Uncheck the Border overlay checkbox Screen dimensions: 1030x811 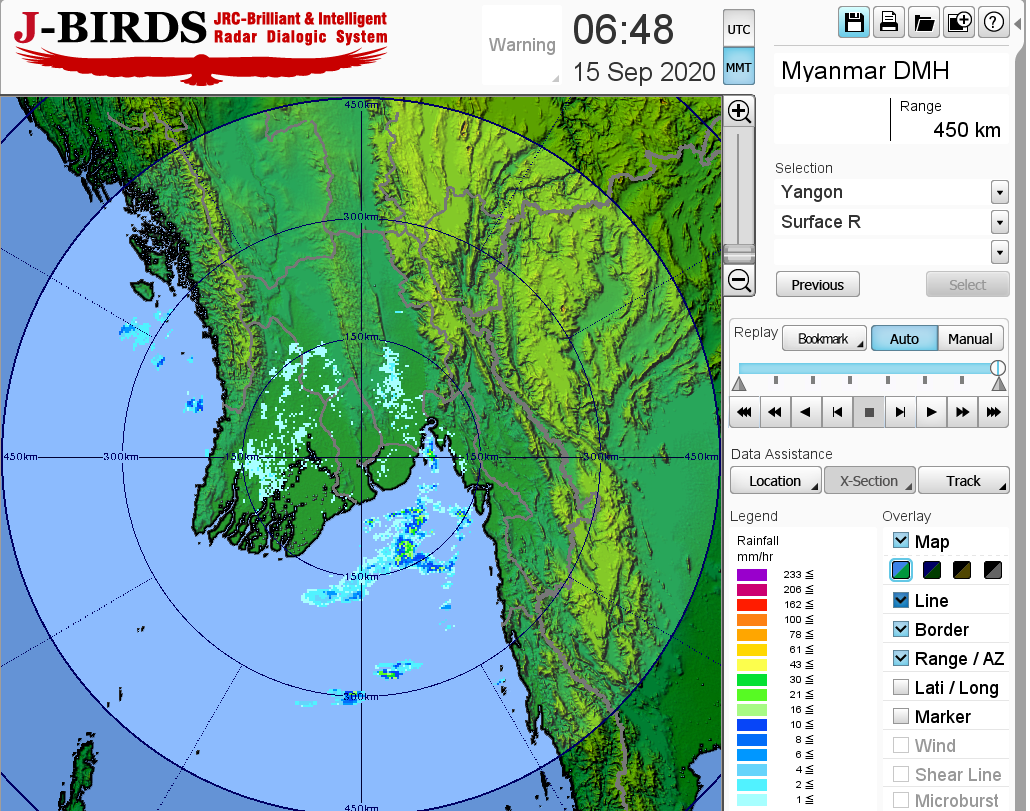901,630
